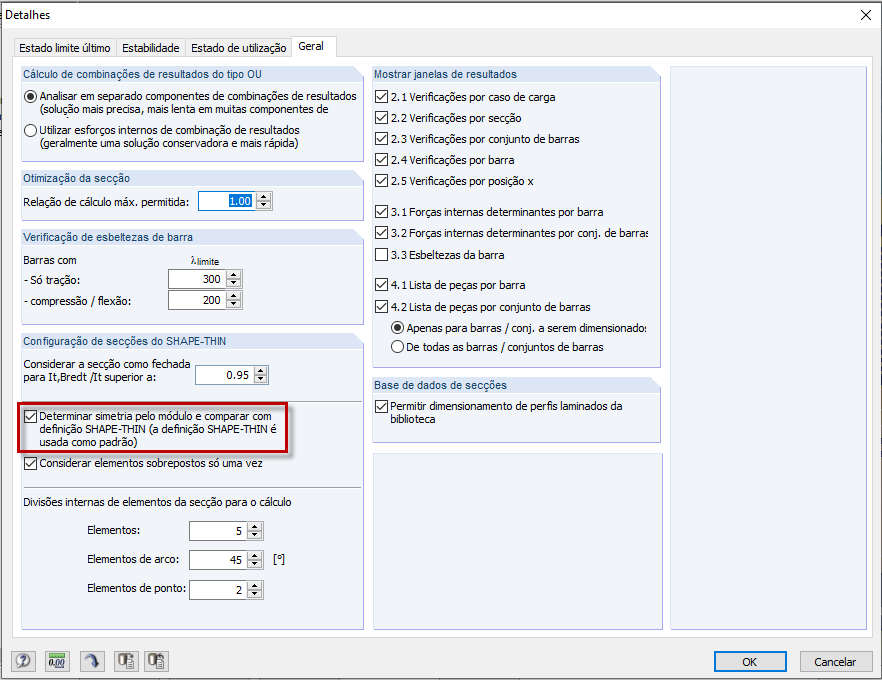Close the Detalhes dialog window
The height and width of the screenshot is (680, 882).
[x=866, y=15]
